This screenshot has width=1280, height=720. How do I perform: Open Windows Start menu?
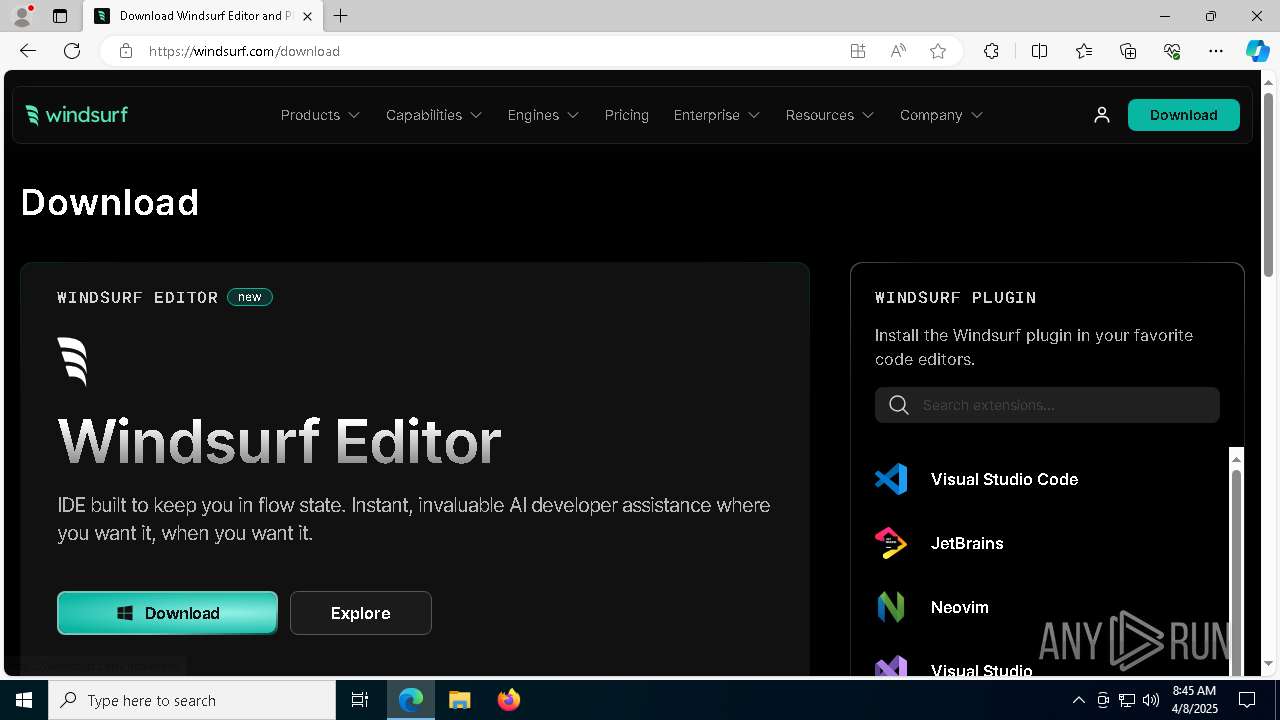point(24,700)
